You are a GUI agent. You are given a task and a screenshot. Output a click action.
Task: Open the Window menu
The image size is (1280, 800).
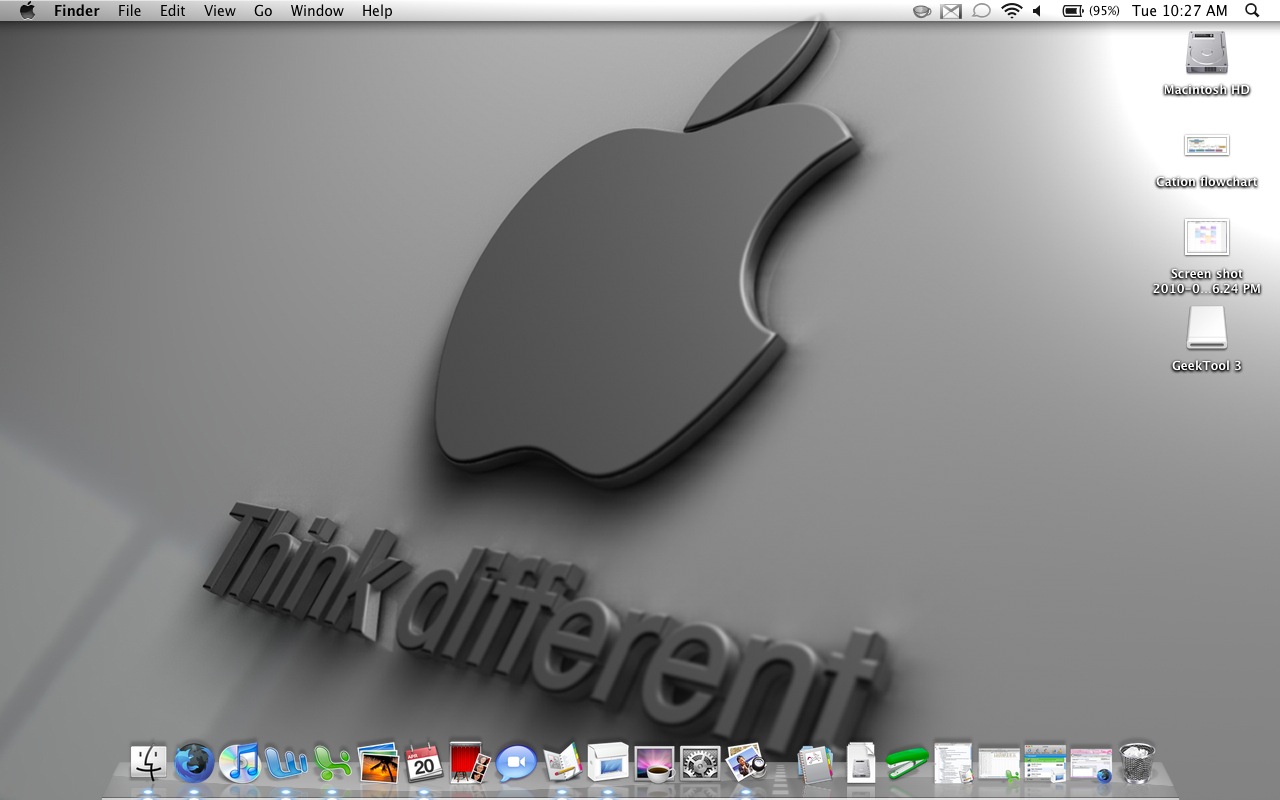(317, 11)
